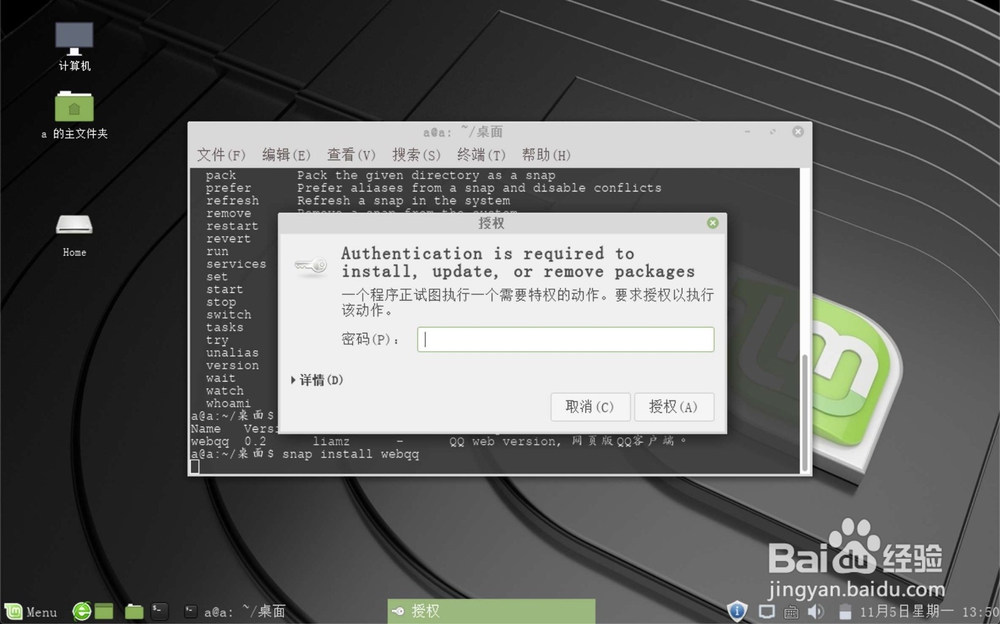1000x624 pixels.
Task: Click the keyboard input method tray icon
Action: click(791, 612)
